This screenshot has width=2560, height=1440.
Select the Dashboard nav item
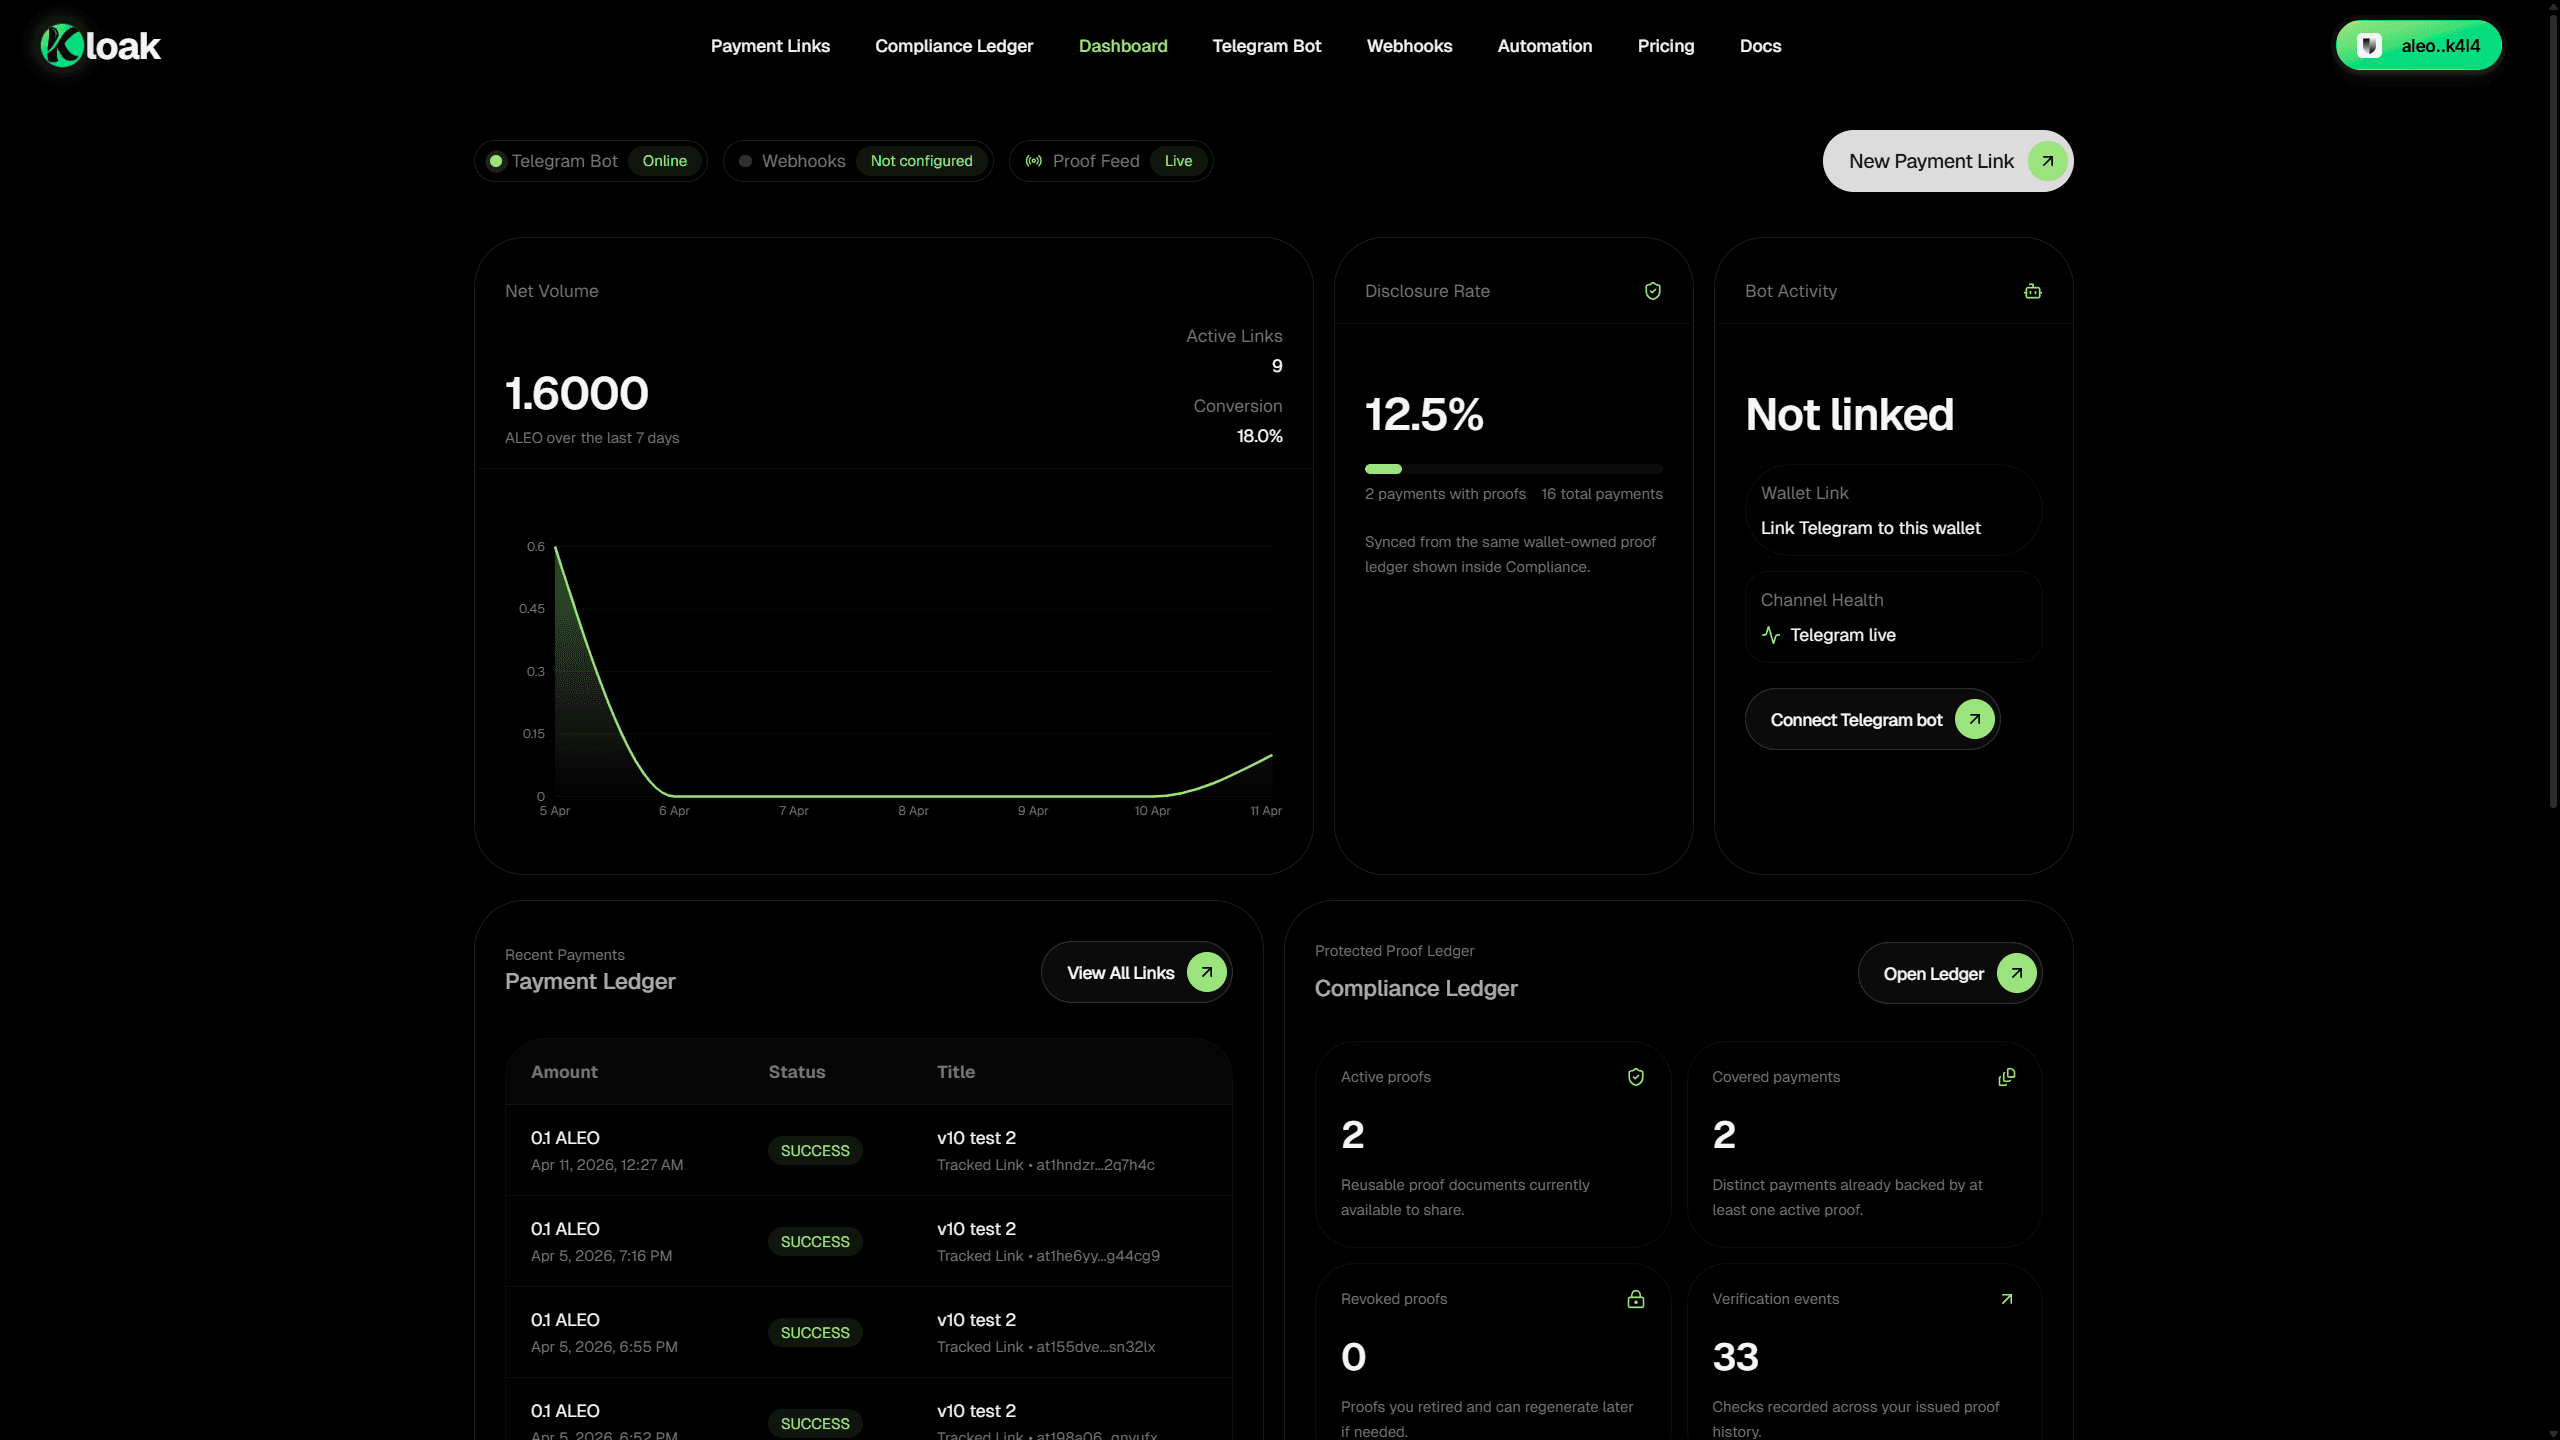click(x=1123, y=46)
